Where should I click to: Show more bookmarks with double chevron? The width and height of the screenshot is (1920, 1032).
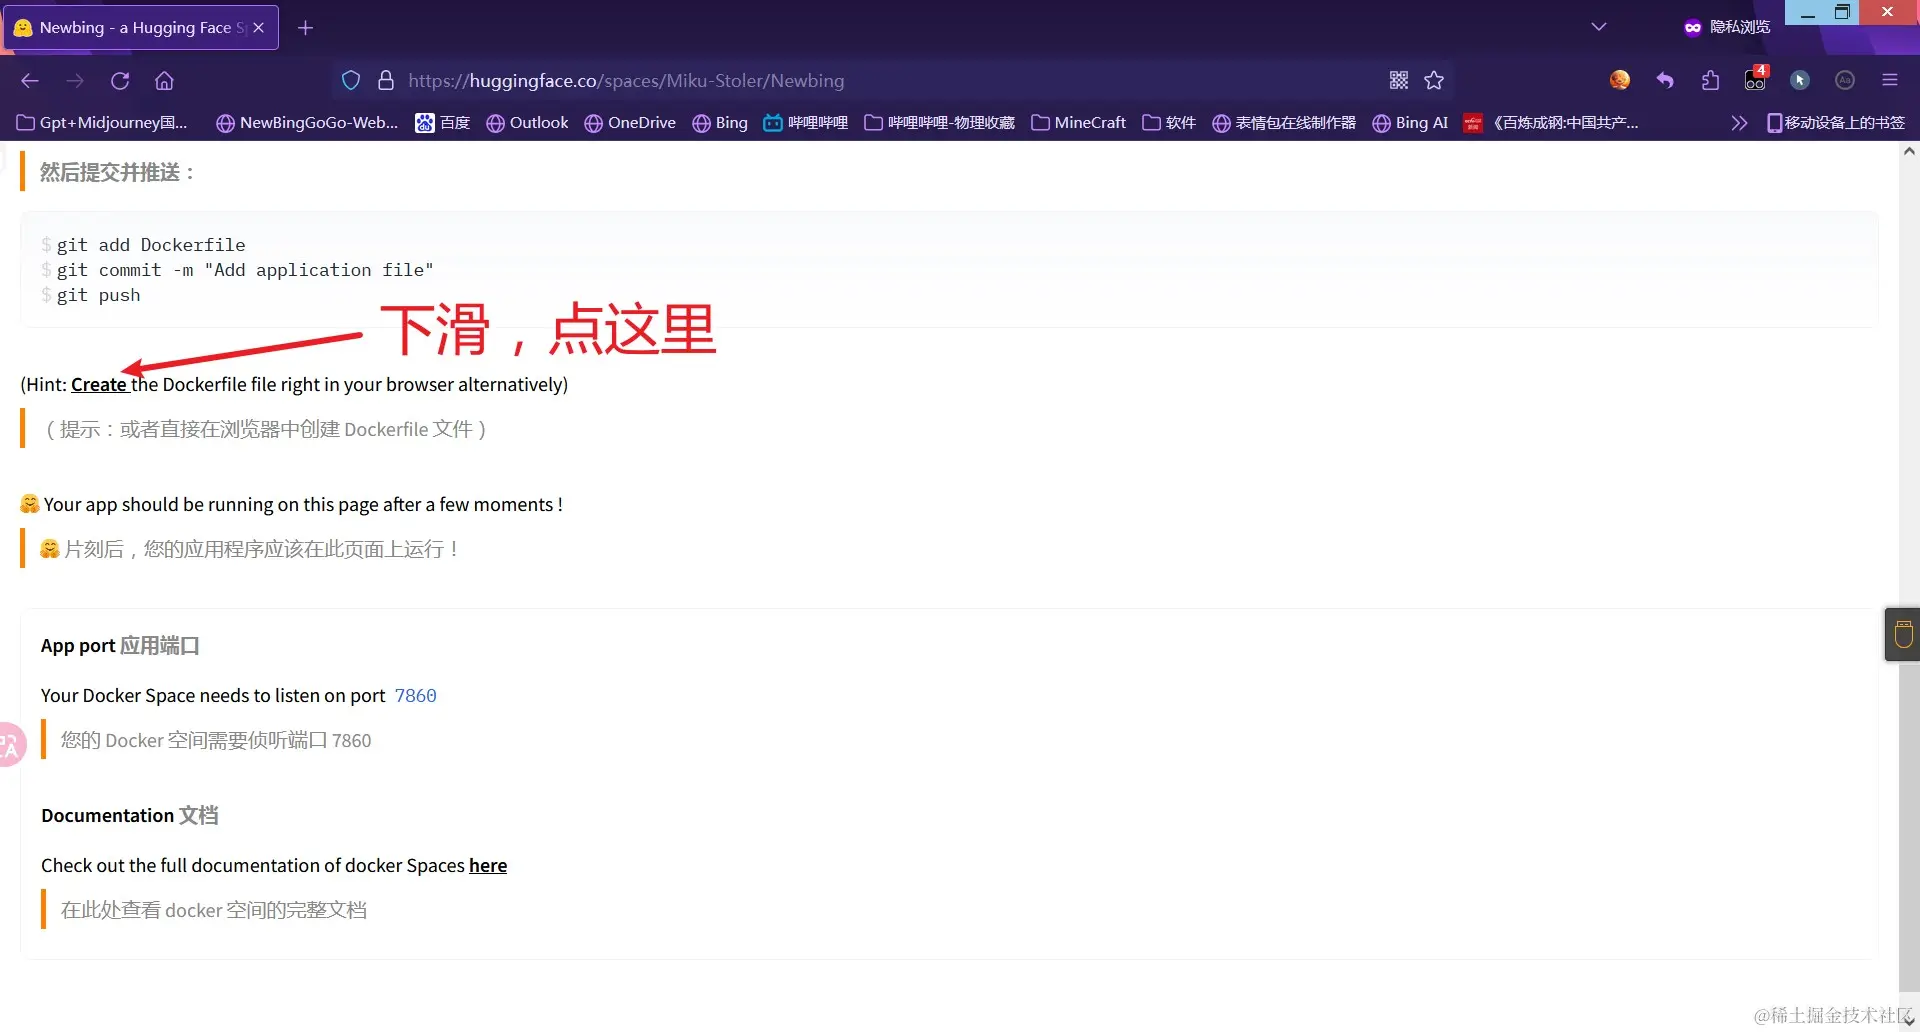tap(1739, 123)
